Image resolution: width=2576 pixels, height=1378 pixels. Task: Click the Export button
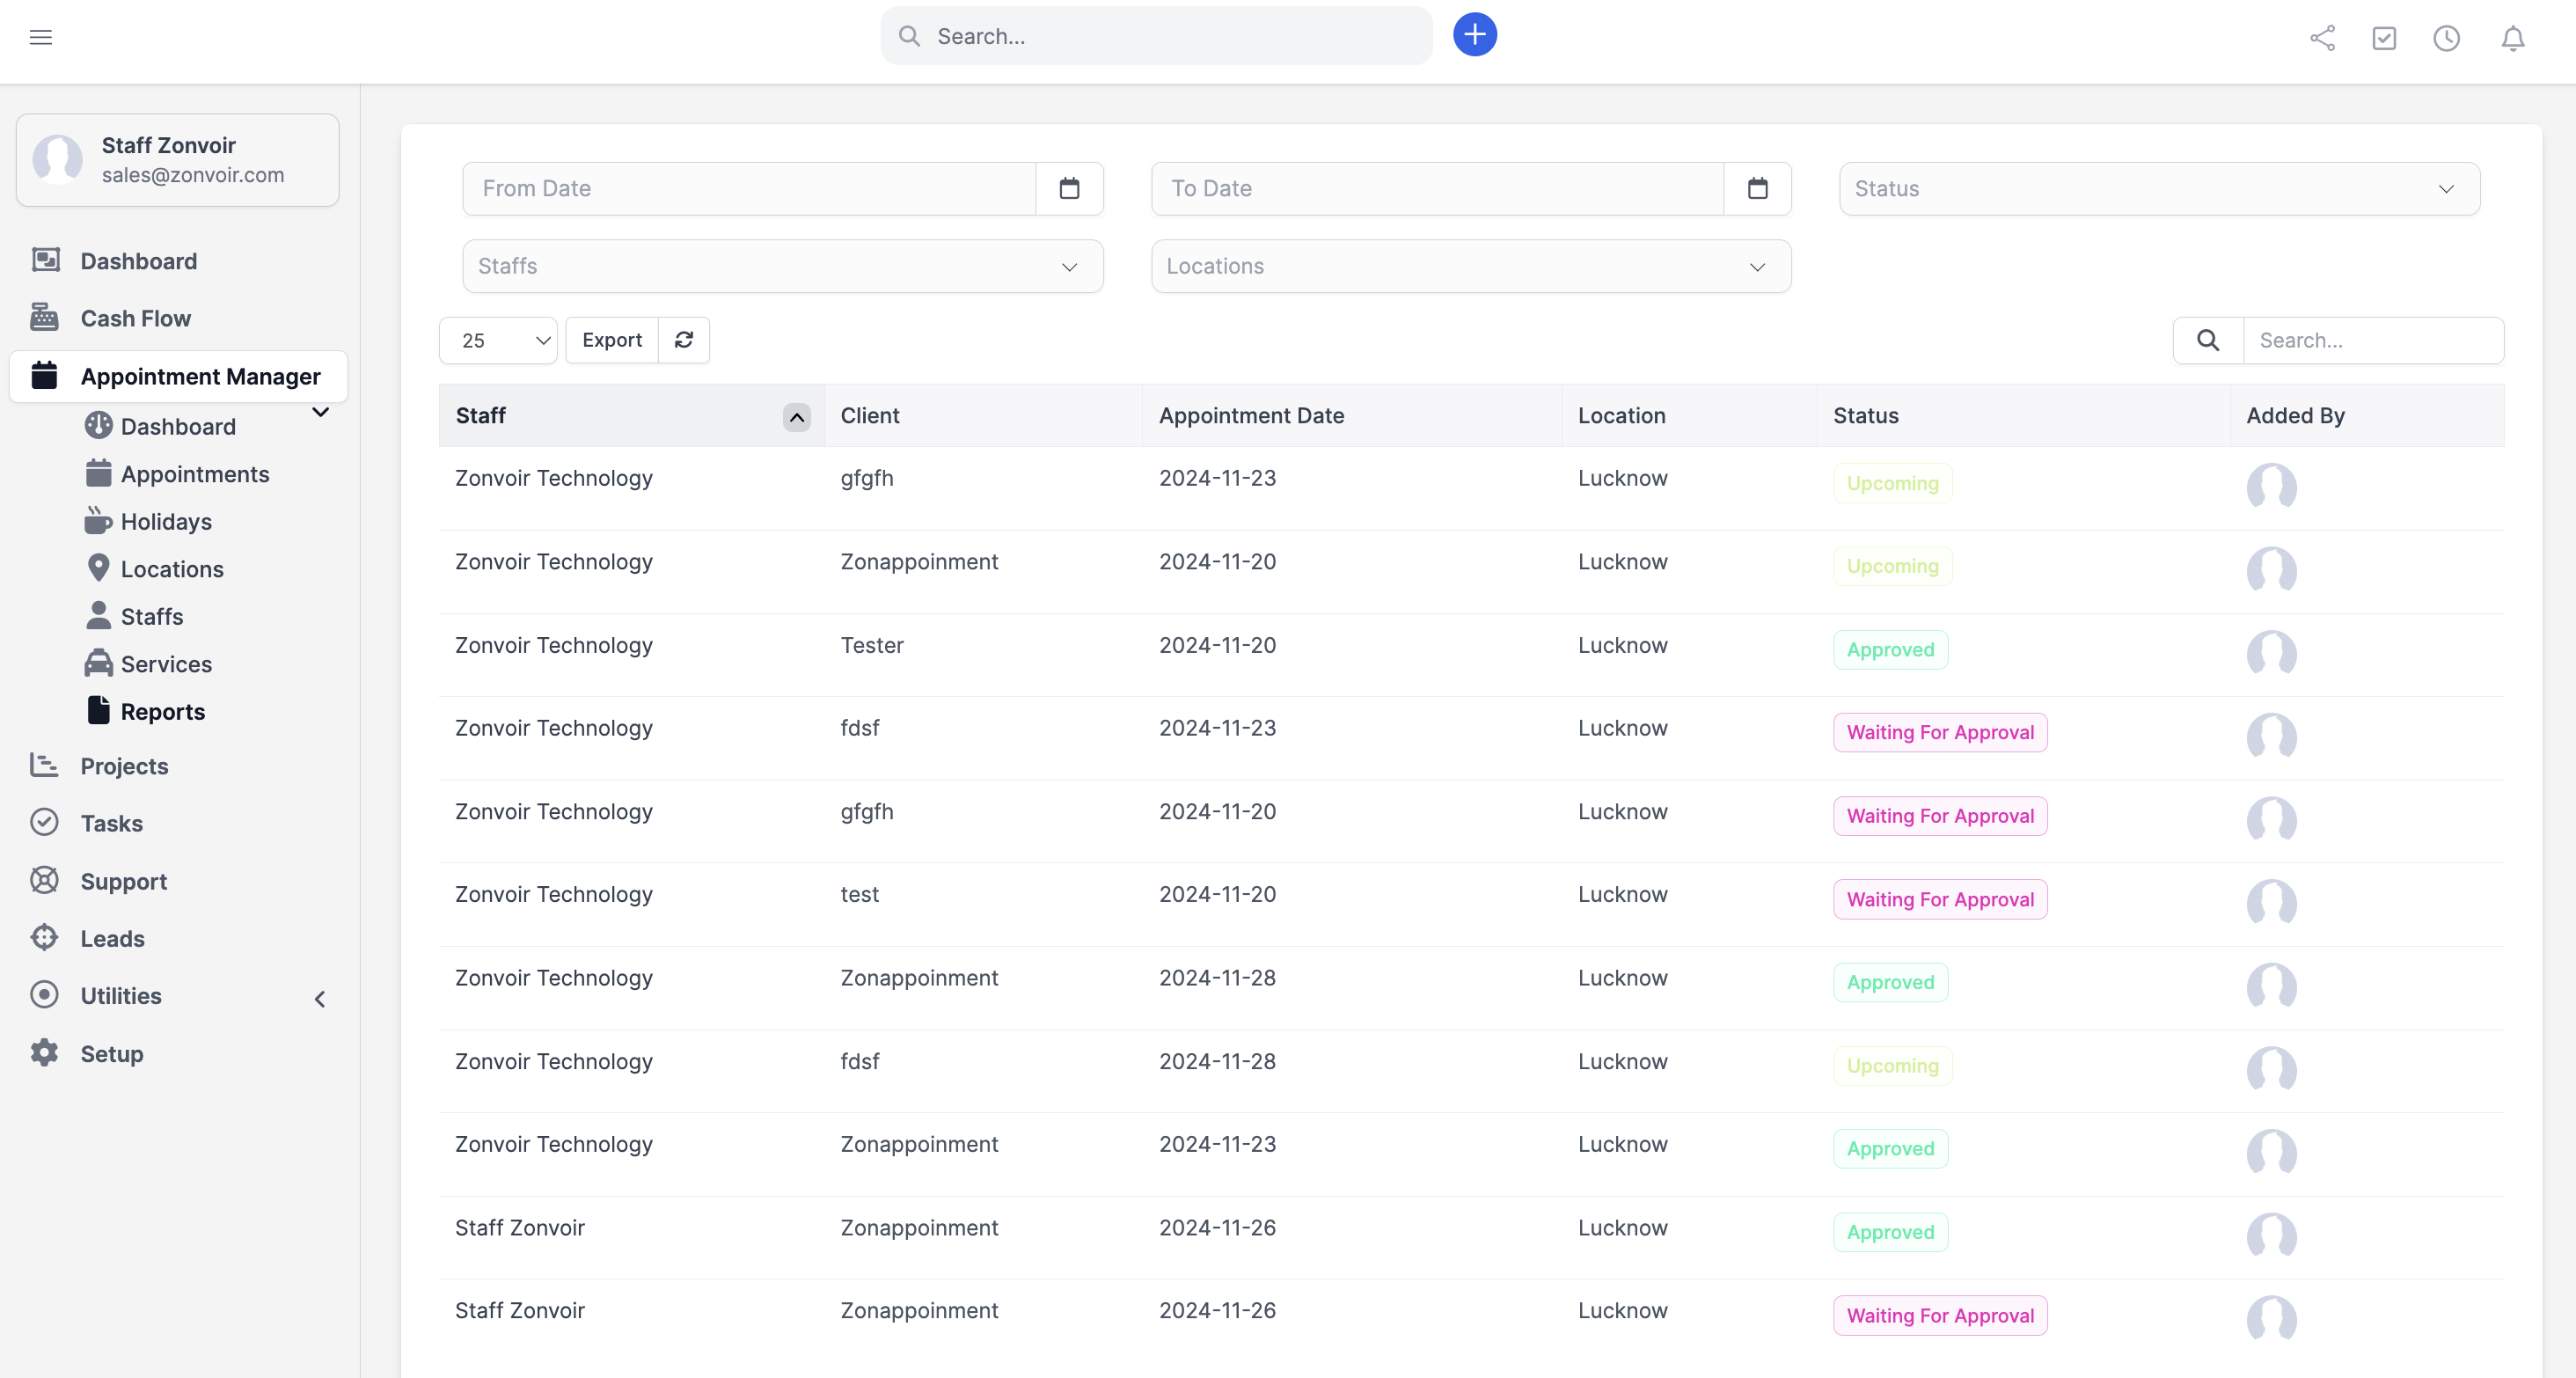(x=611, y=340)
